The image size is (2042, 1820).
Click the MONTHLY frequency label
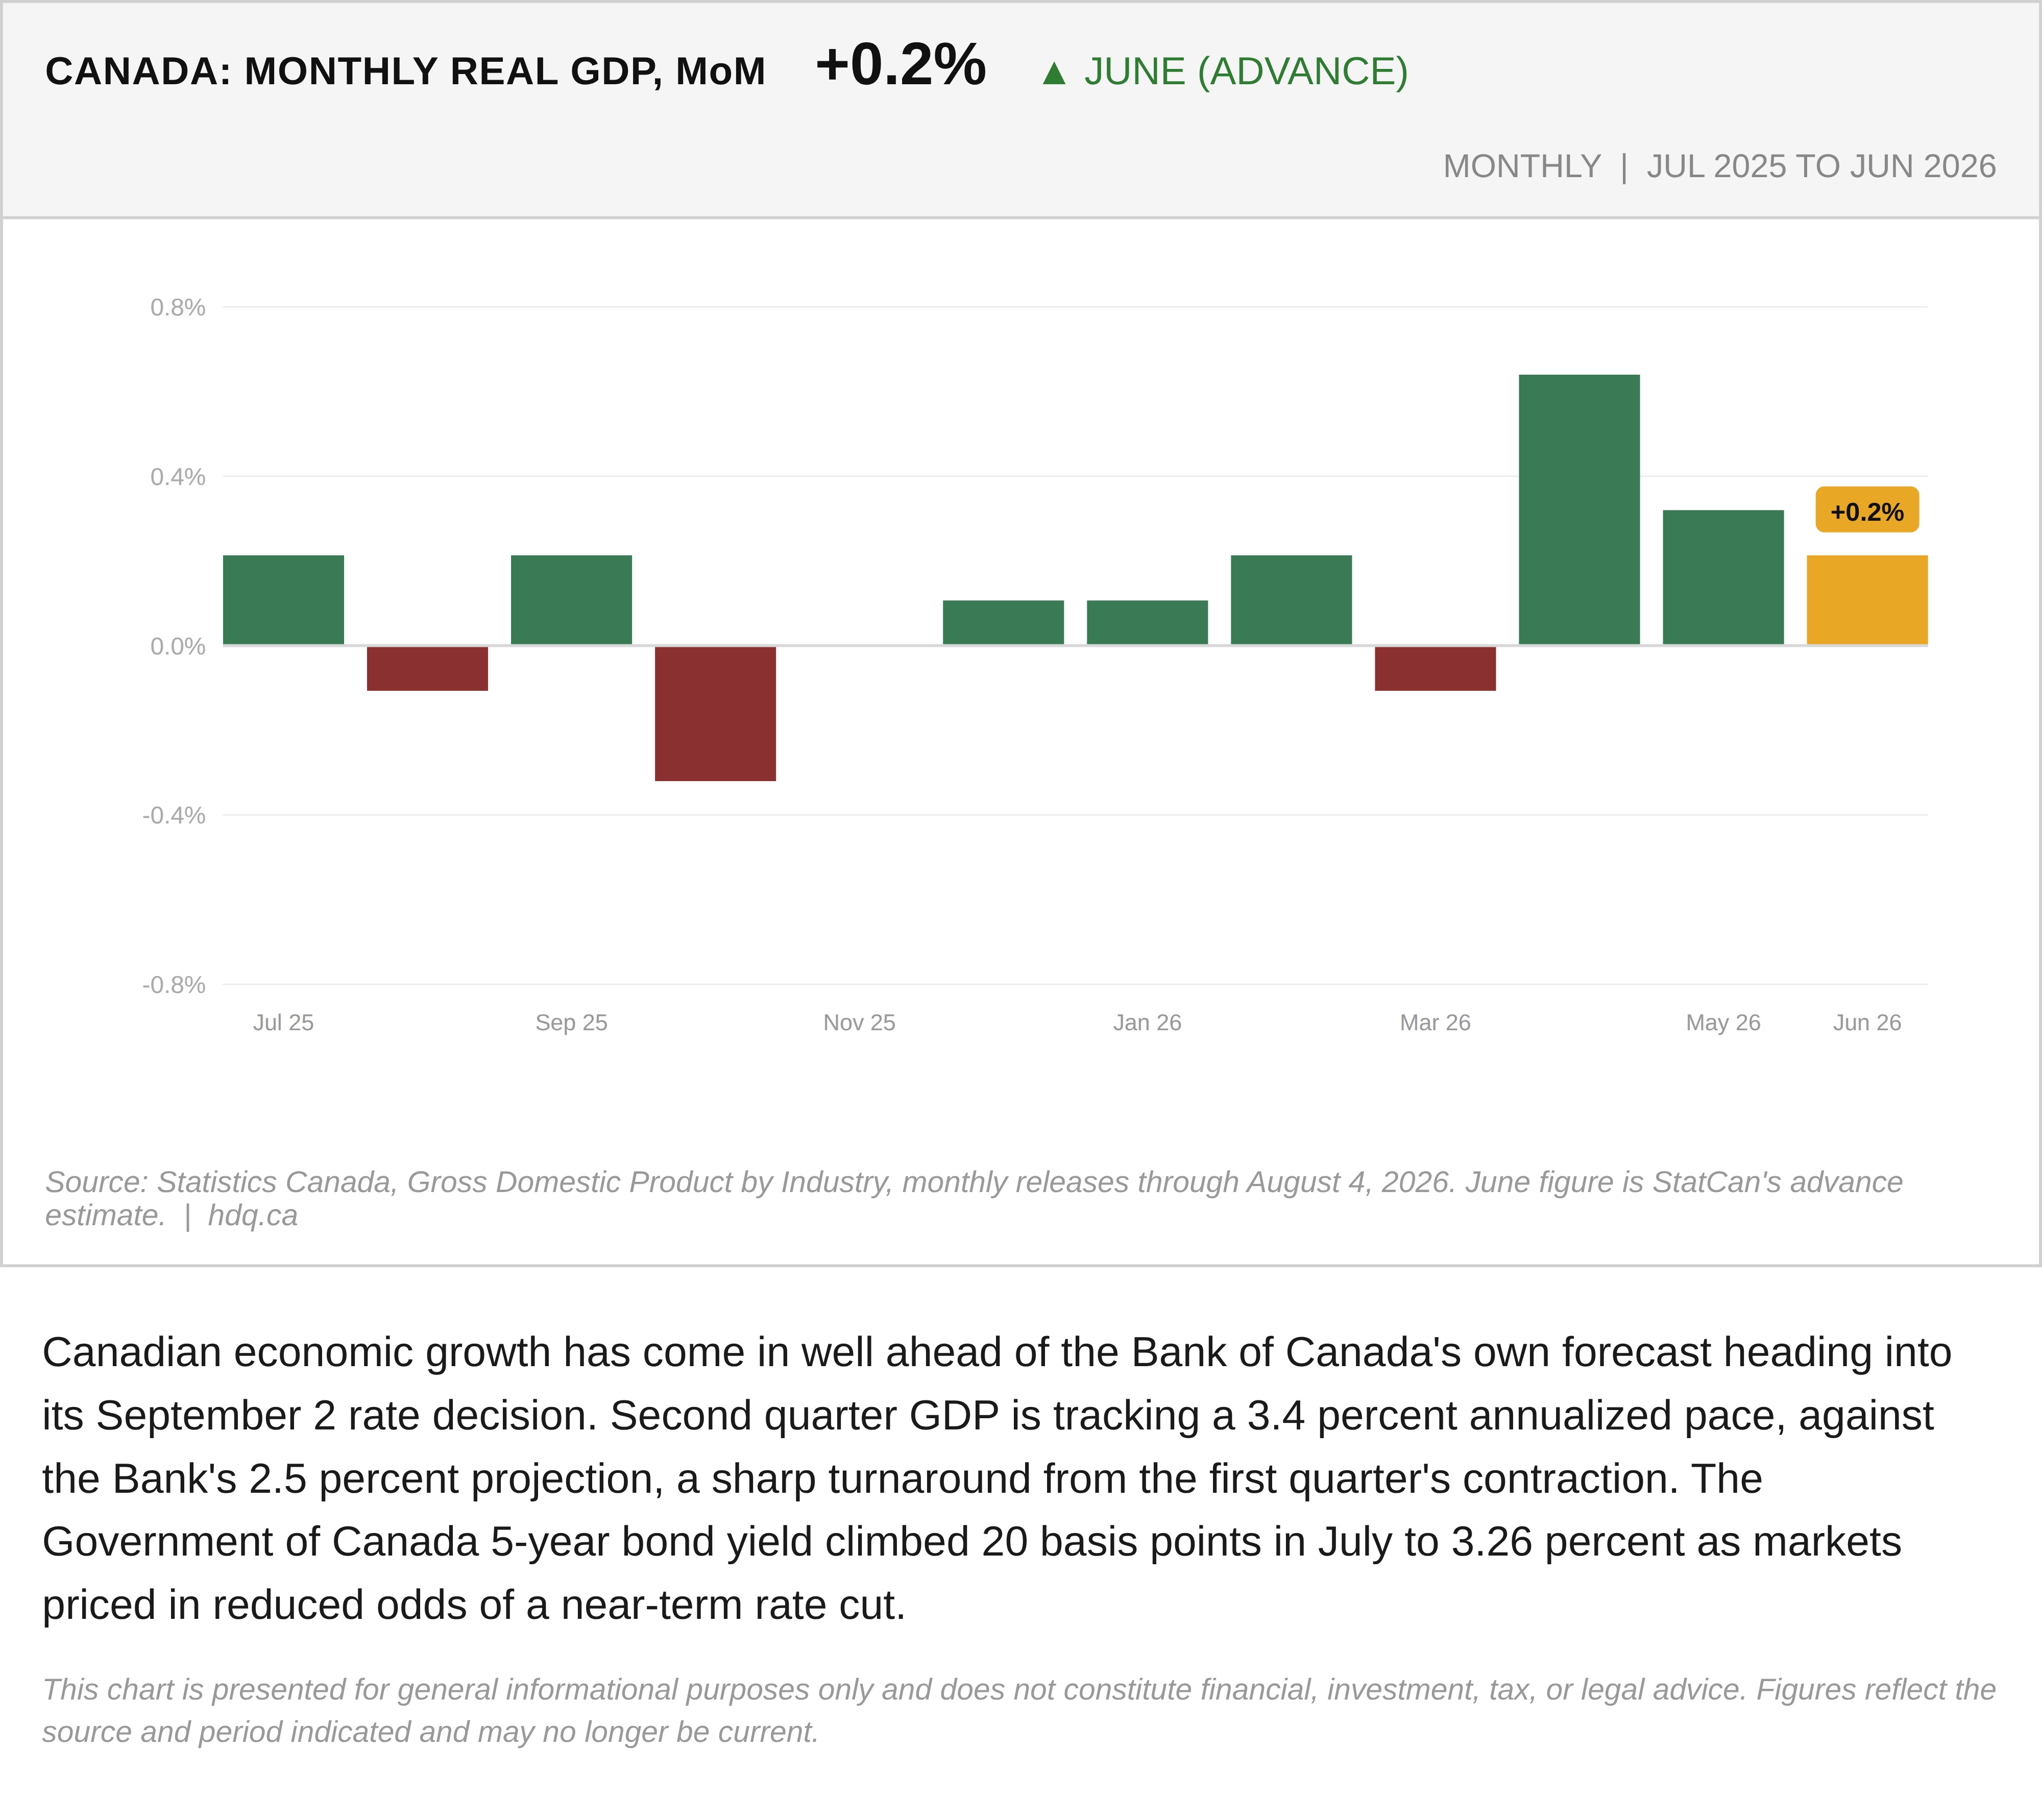[x=1521, y=166]
